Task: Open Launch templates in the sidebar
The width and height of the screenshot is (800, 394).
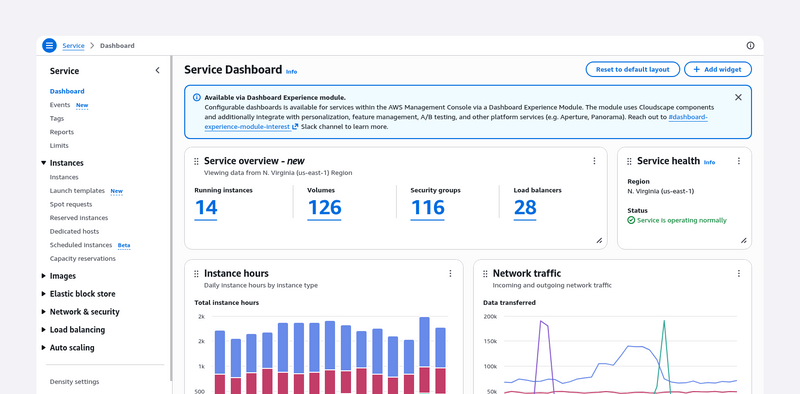Action: pyautogui.click(x=77, y=191)
